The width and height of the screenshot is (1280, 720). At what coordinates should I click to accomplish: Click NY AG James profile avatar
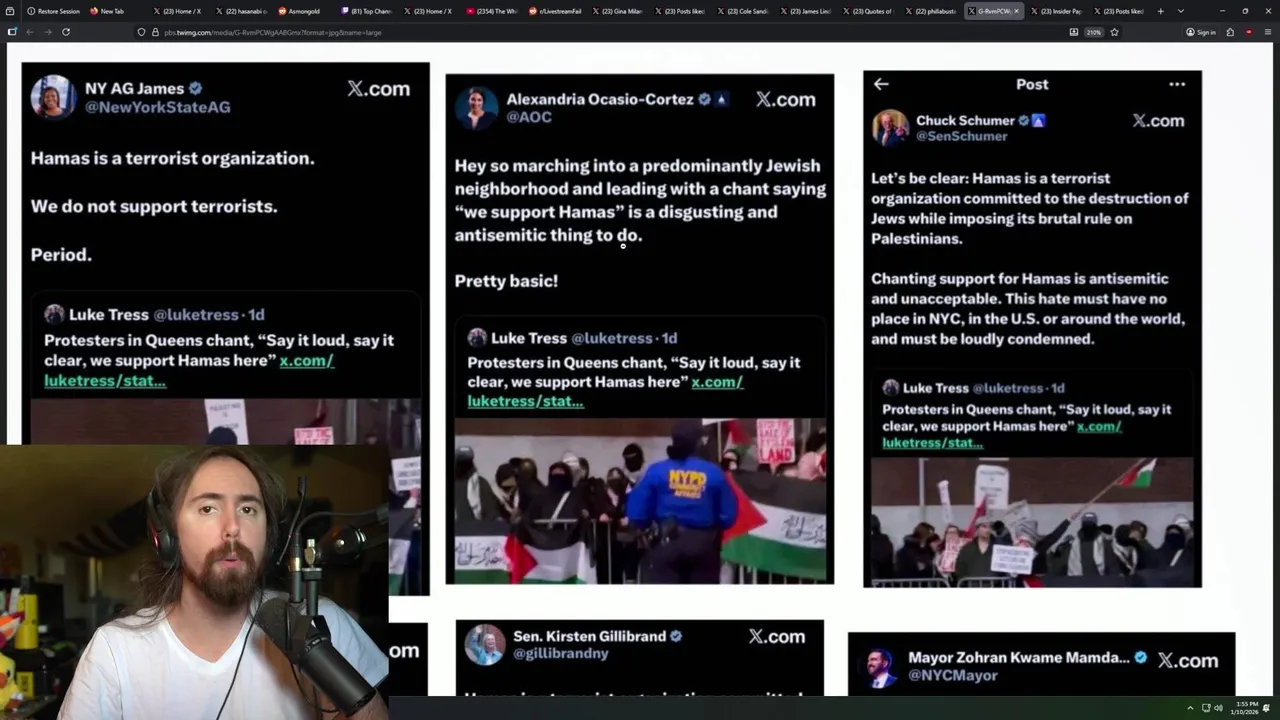click(52, 97)
